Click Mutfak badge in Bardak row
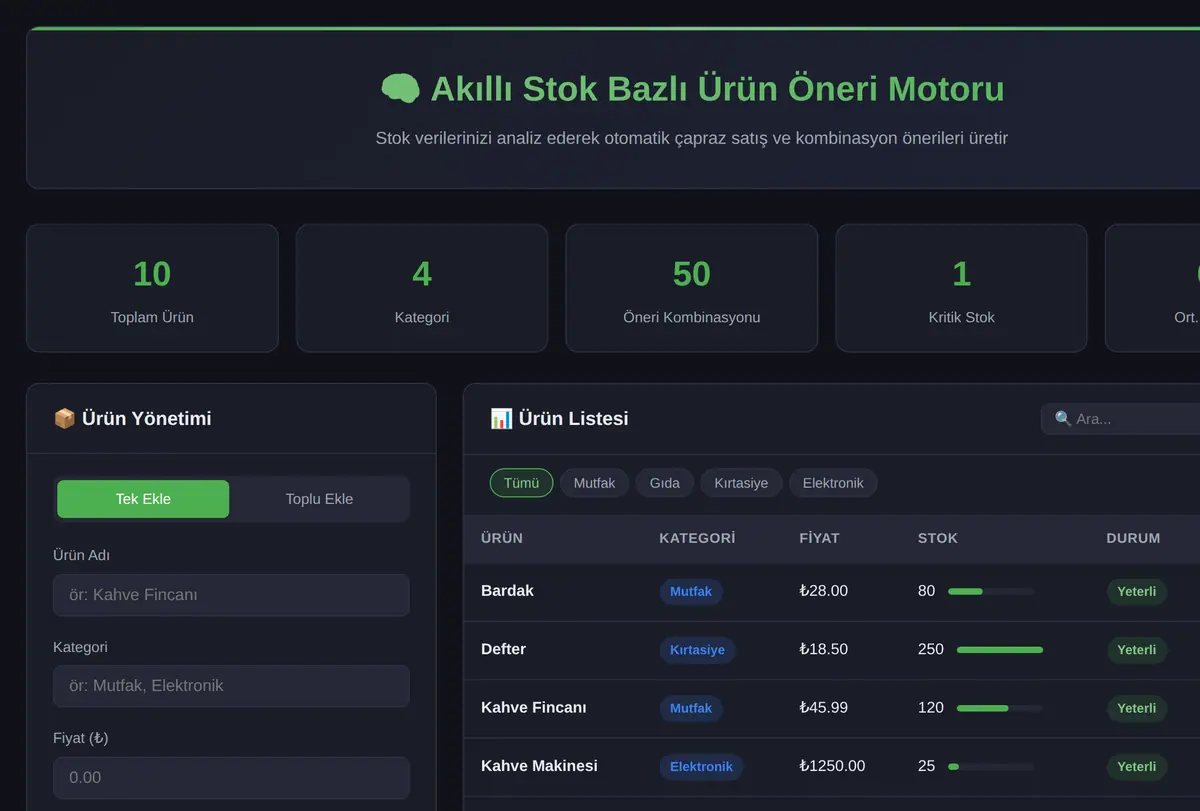The height and width of the screenshot is (811, 1200). pos(691,592)
